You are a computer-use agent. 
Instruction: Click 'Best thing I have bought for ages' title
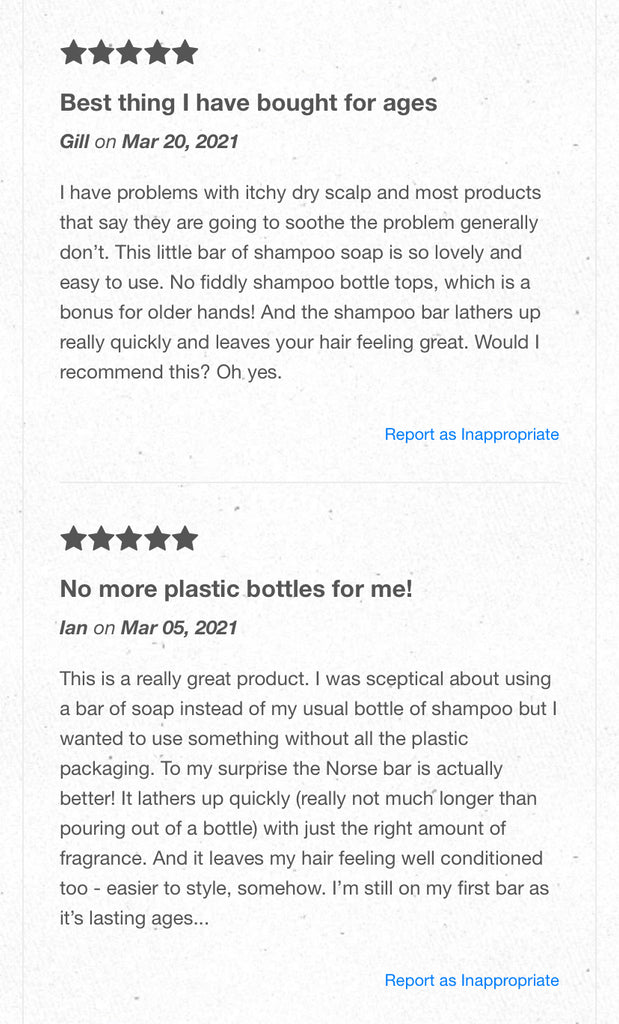click(x=248, y=103)
